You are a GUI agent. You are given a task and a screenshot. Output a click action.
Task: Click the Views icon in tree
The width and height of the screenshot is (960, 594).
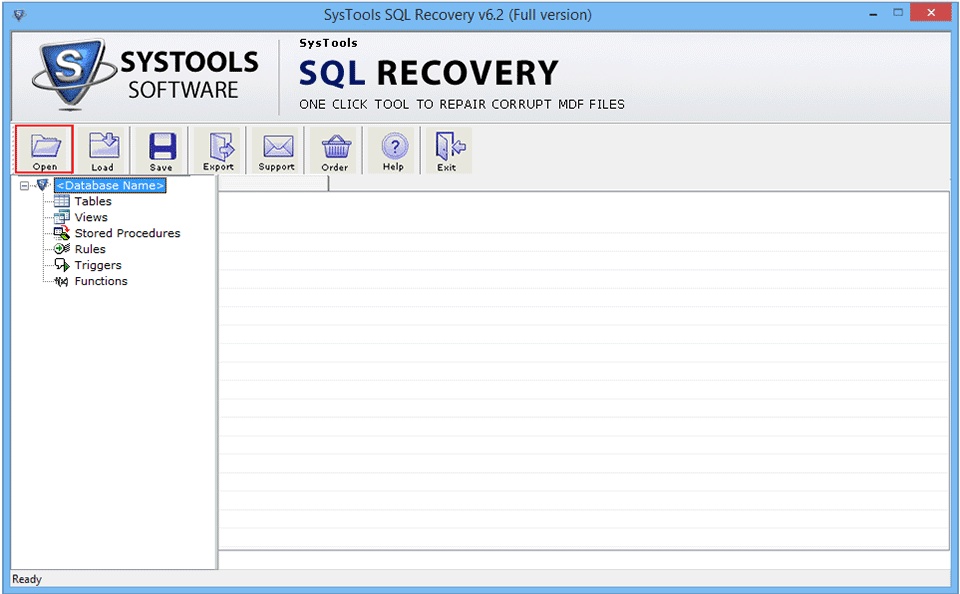coord(62,217)
